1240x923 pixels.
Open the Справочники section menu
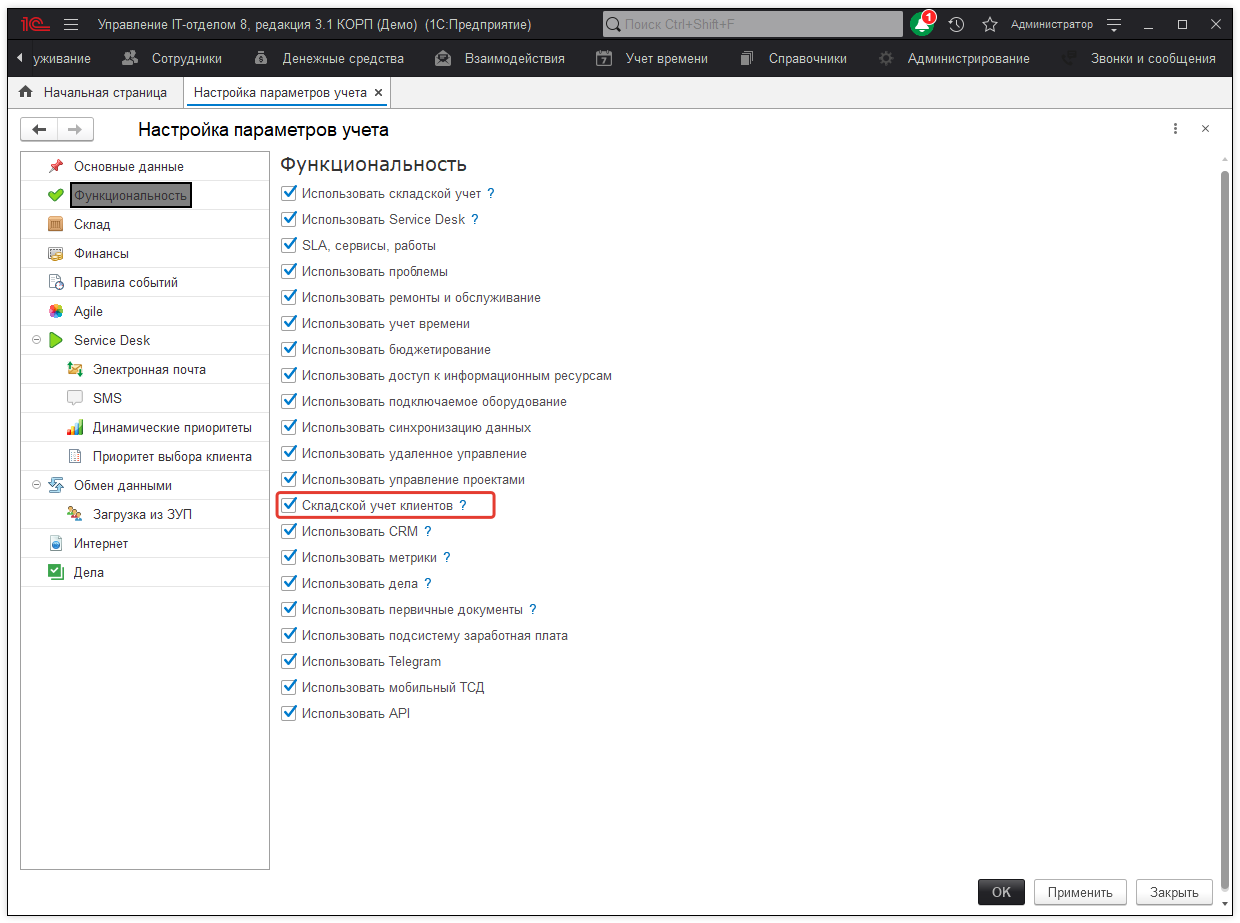coord(807,58)
